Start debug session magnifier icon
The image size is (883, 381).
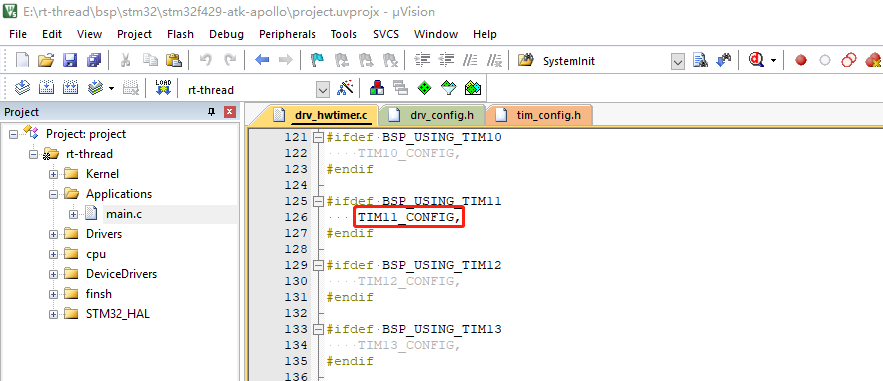756,60
